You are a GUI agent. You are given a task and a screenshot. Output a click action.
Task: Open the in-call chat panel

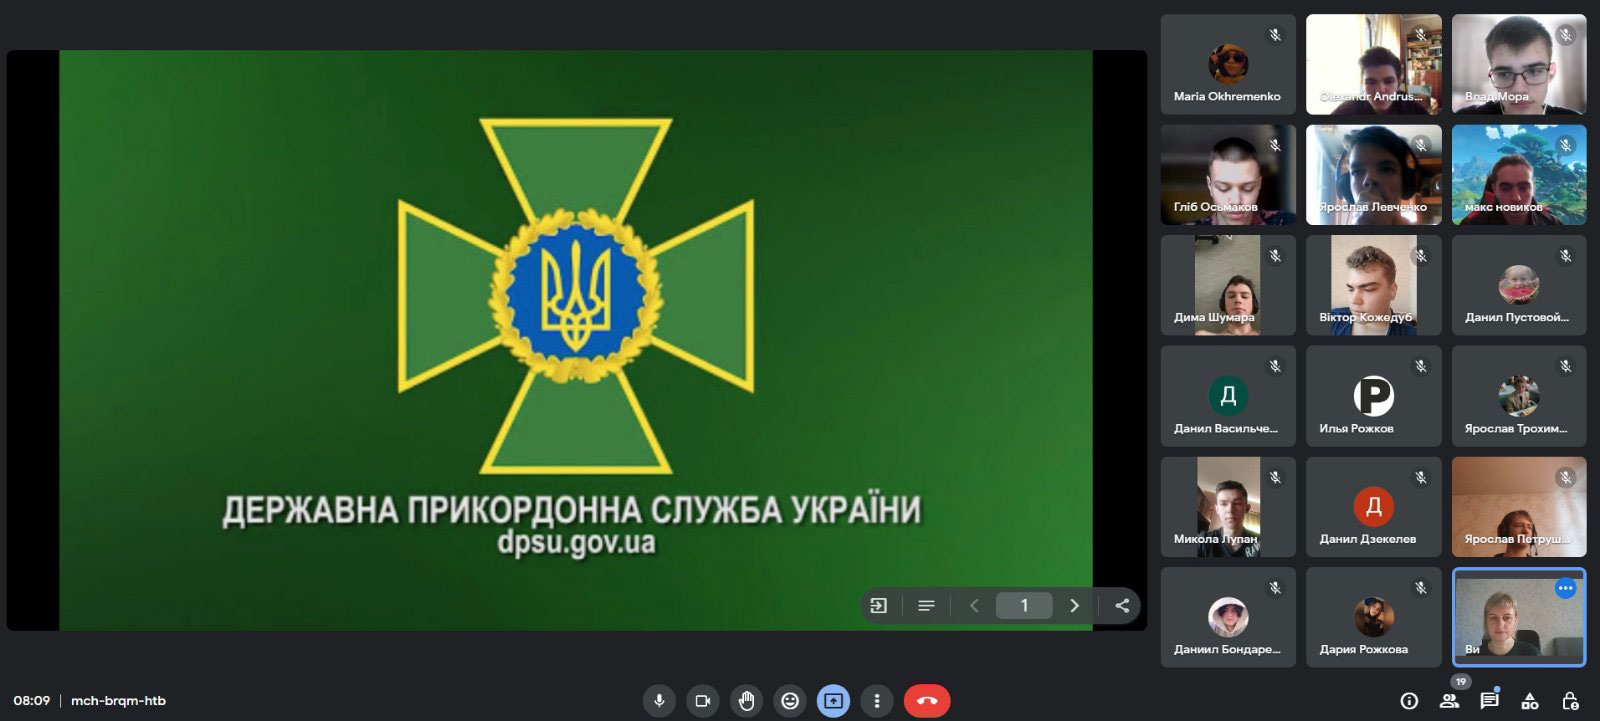(x=1489, y=701)
